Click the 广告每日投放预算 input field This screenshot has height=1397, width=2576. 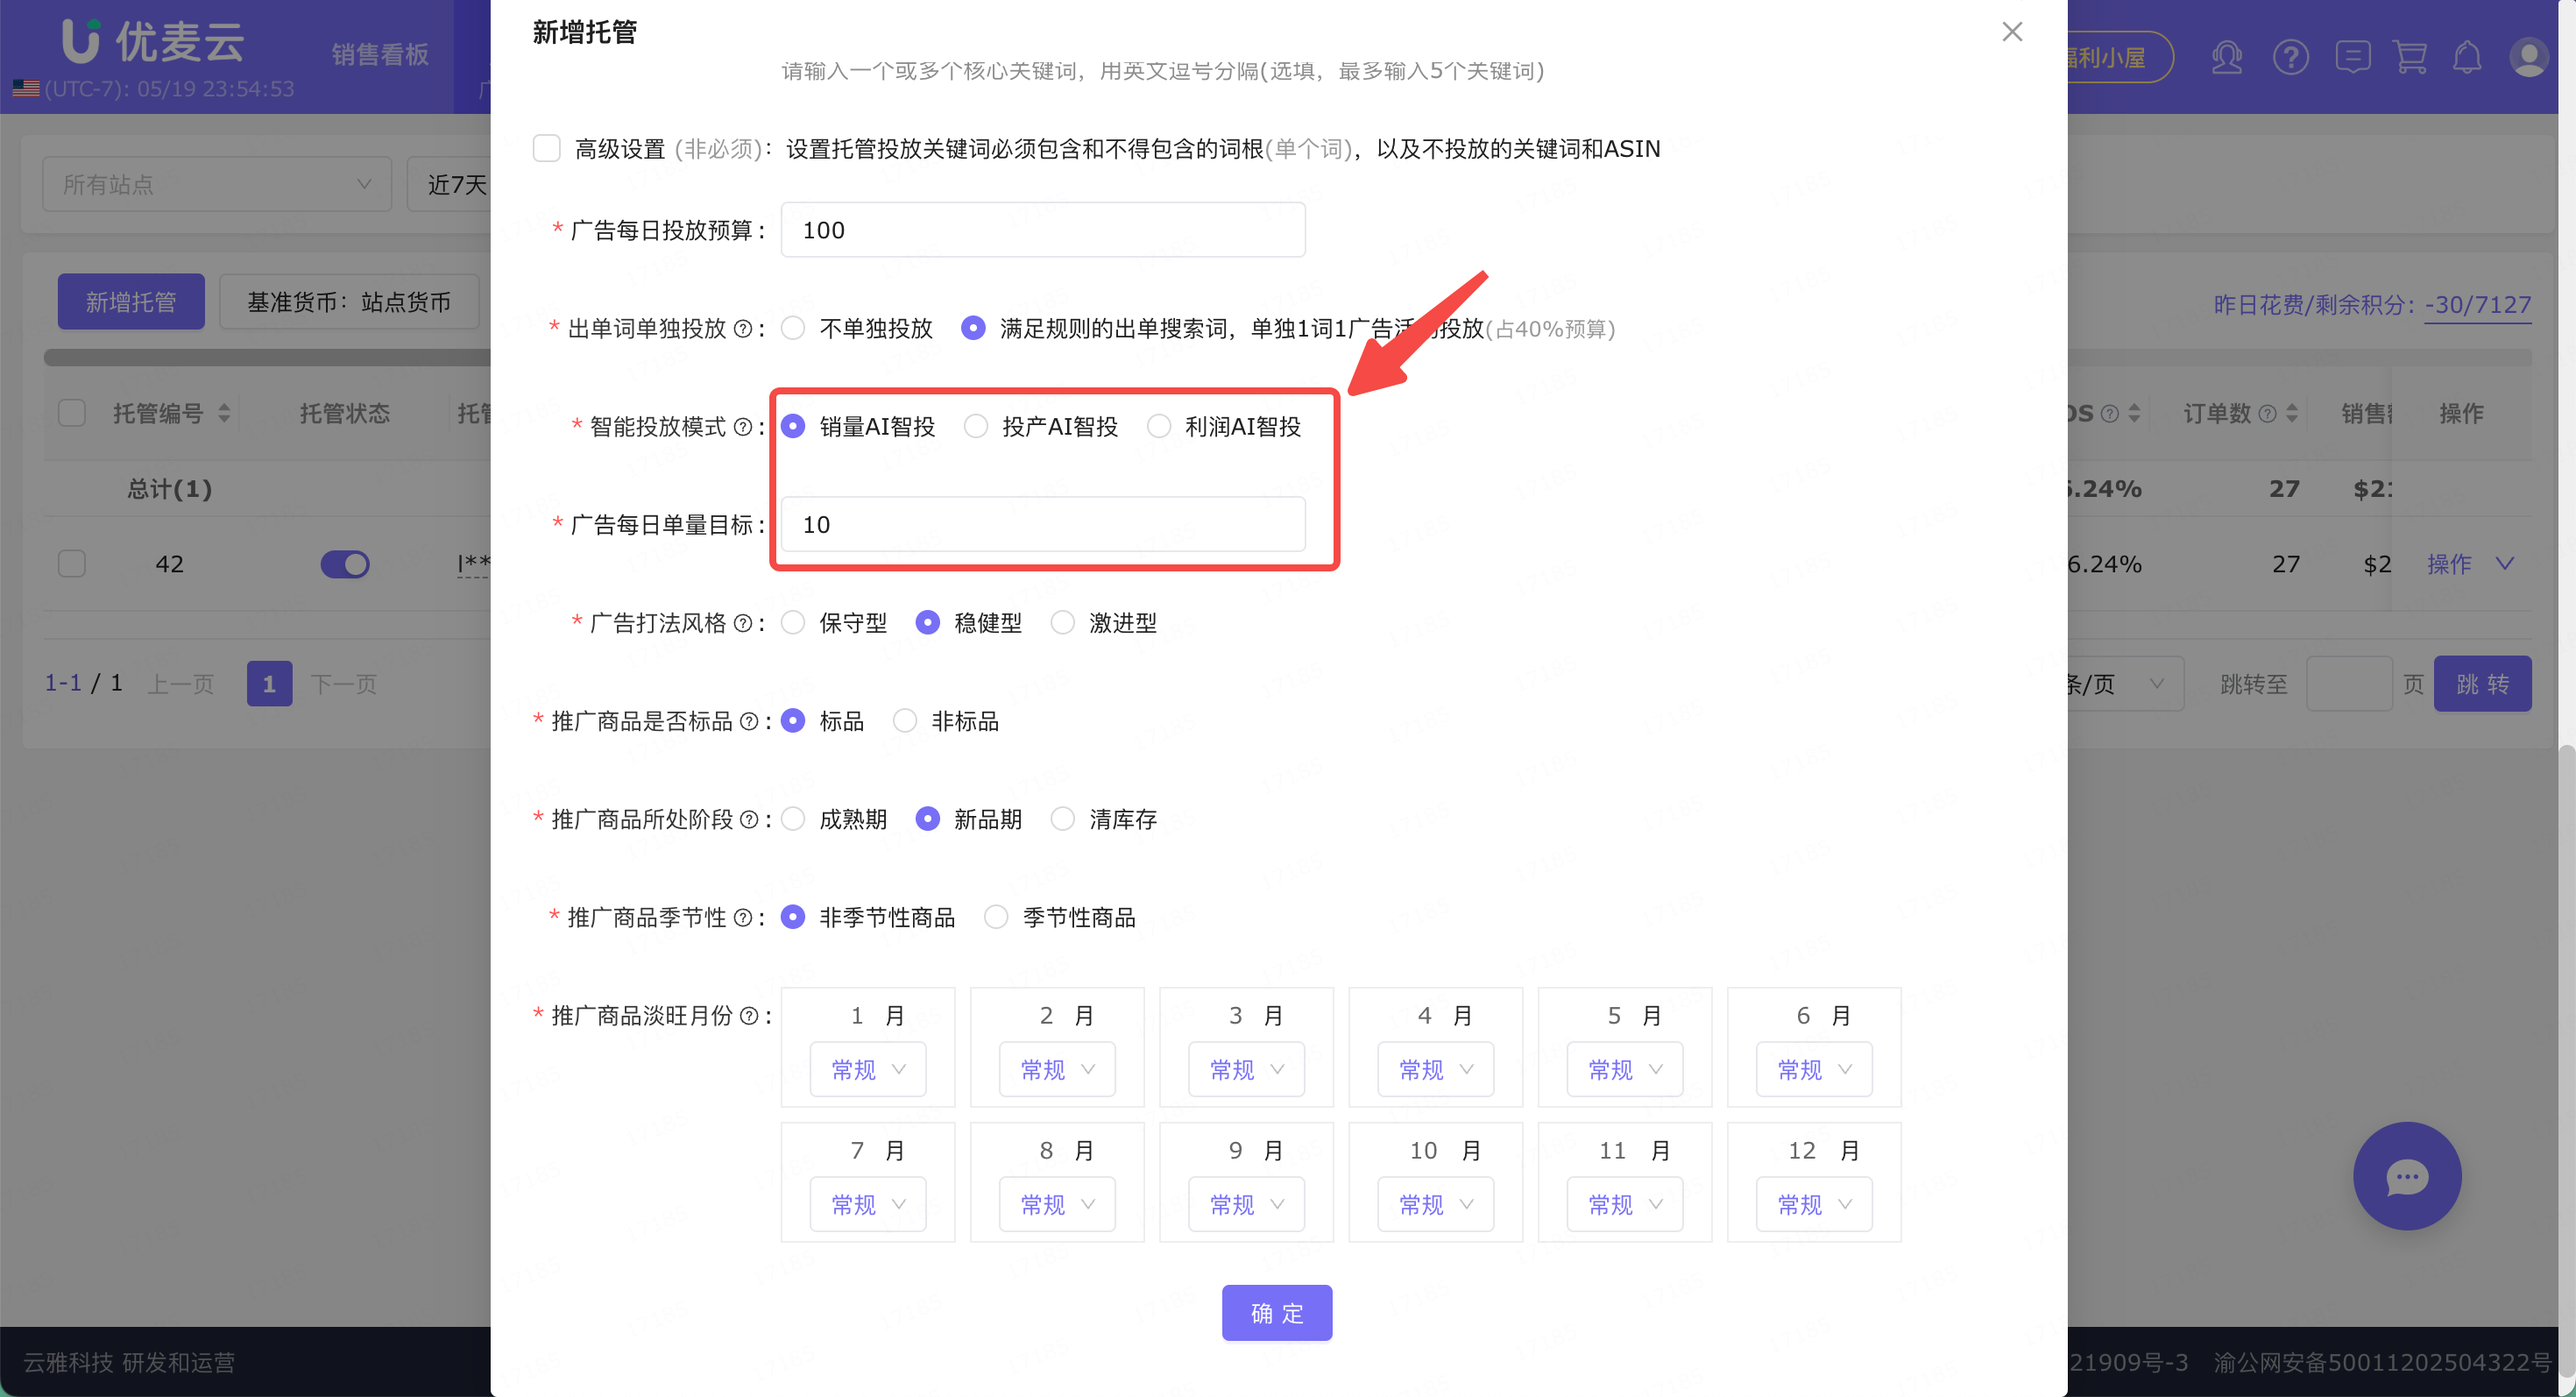[x=1043, y=230]
